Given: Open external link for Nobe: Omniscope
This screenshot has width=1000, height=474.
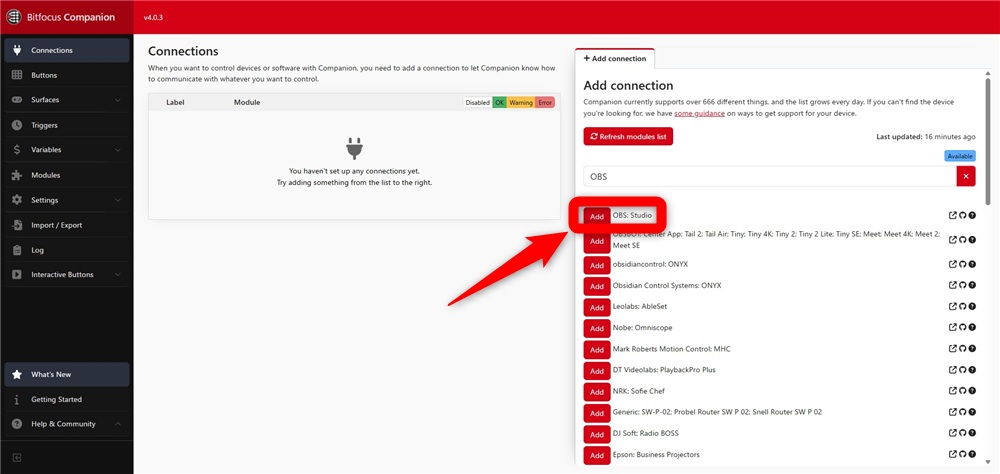Looking at the screenshot, I should [953, 327].
